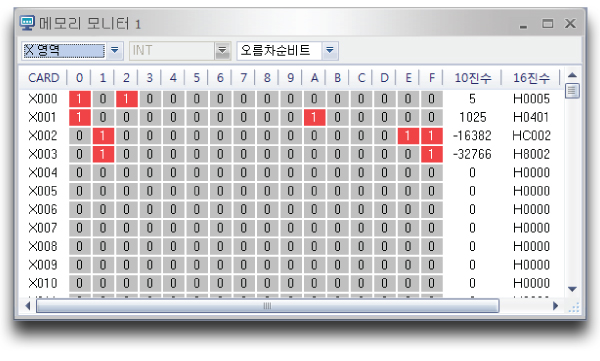
Task: Select the X000 card row label
Action: pos(43,99)
